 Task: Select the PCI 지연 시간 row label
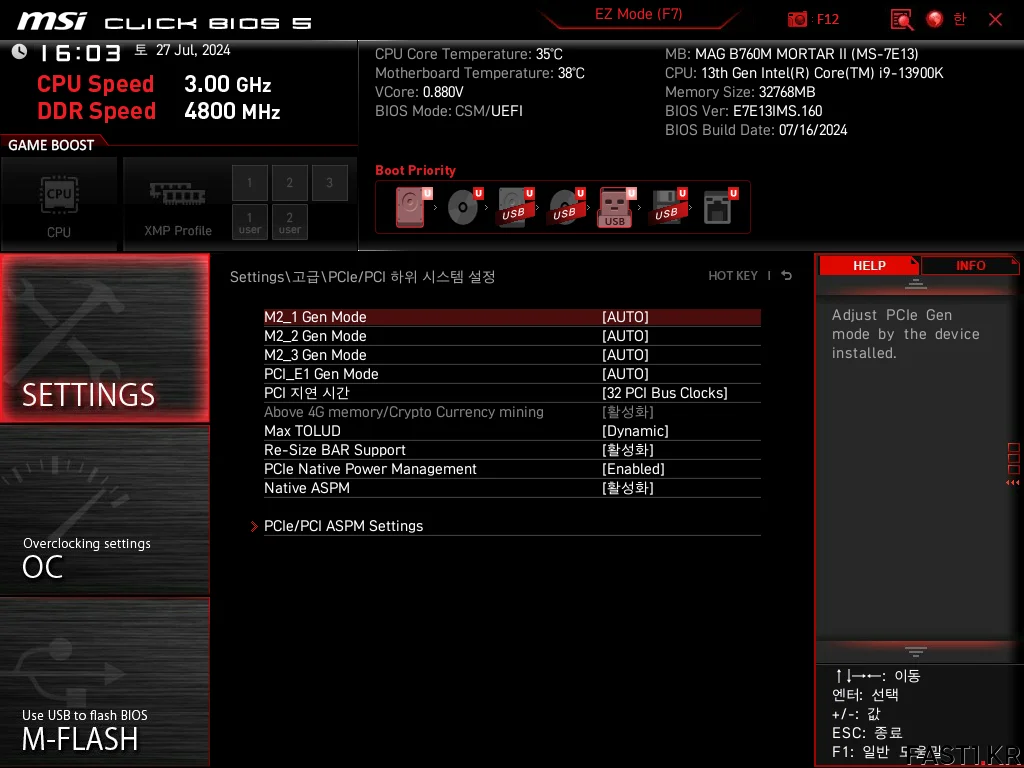click(306, 392)
